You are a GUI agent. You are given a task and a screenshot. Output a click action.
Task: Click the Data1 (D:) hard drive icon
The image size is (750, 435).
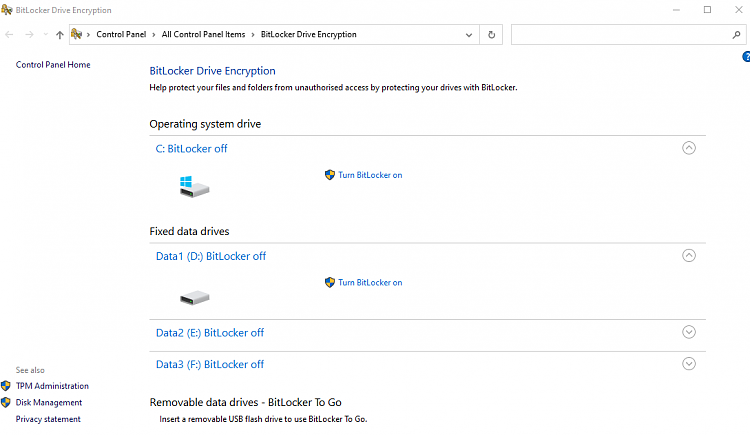[x=195, y=298]
